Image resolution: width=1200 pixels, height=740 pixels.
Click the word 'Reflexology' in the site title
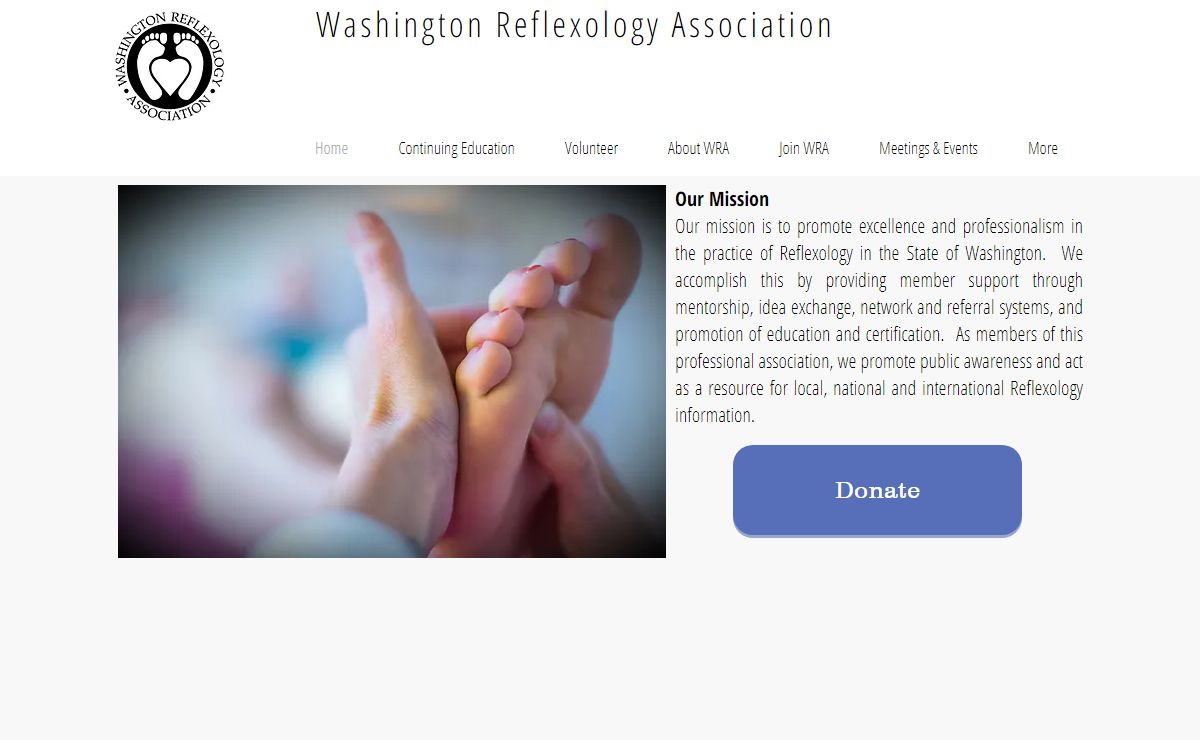point(577,25)
